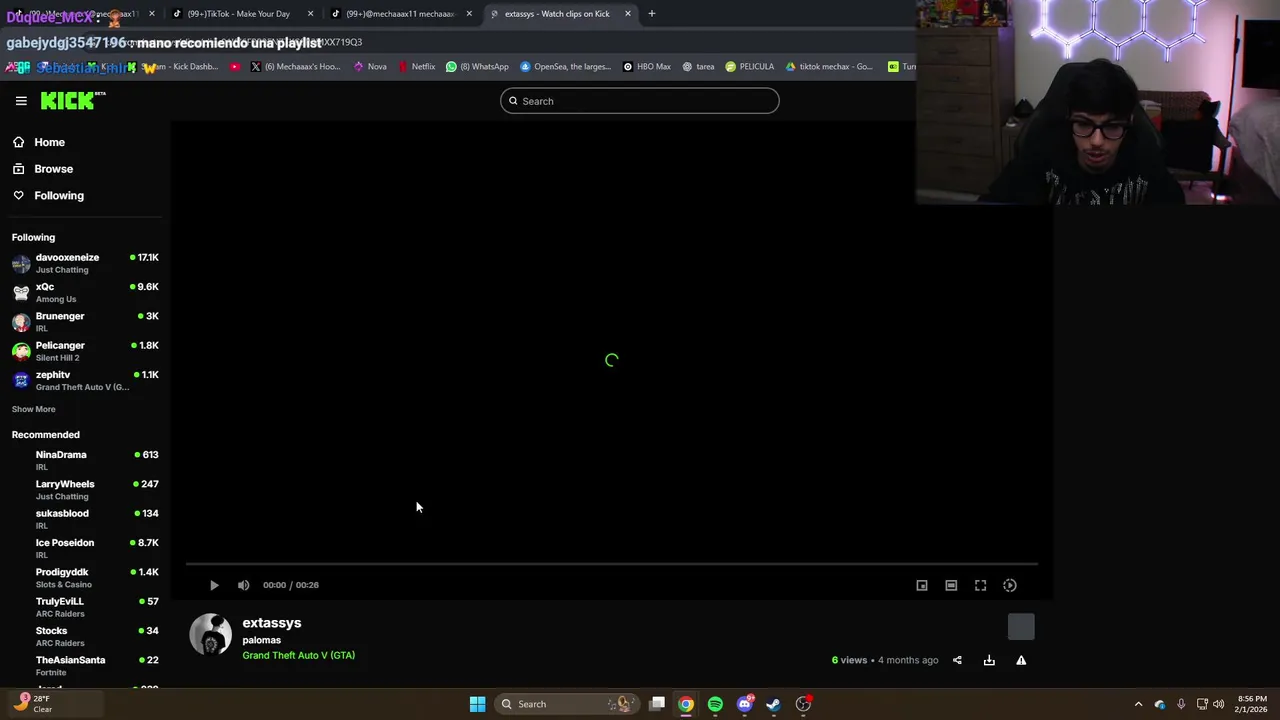
Task: Switch to @mechaaax11 TikTok tab
Action: pos(402,14)
